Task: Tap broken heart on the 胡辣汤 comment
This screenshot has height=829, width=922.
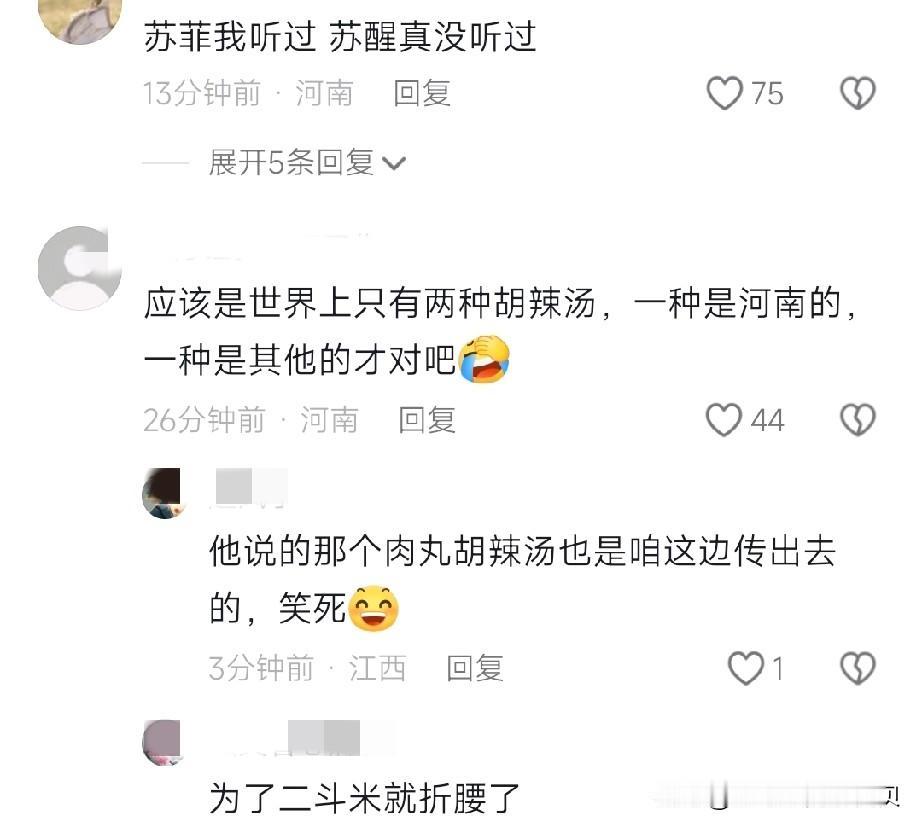Action: coord(858,420)
